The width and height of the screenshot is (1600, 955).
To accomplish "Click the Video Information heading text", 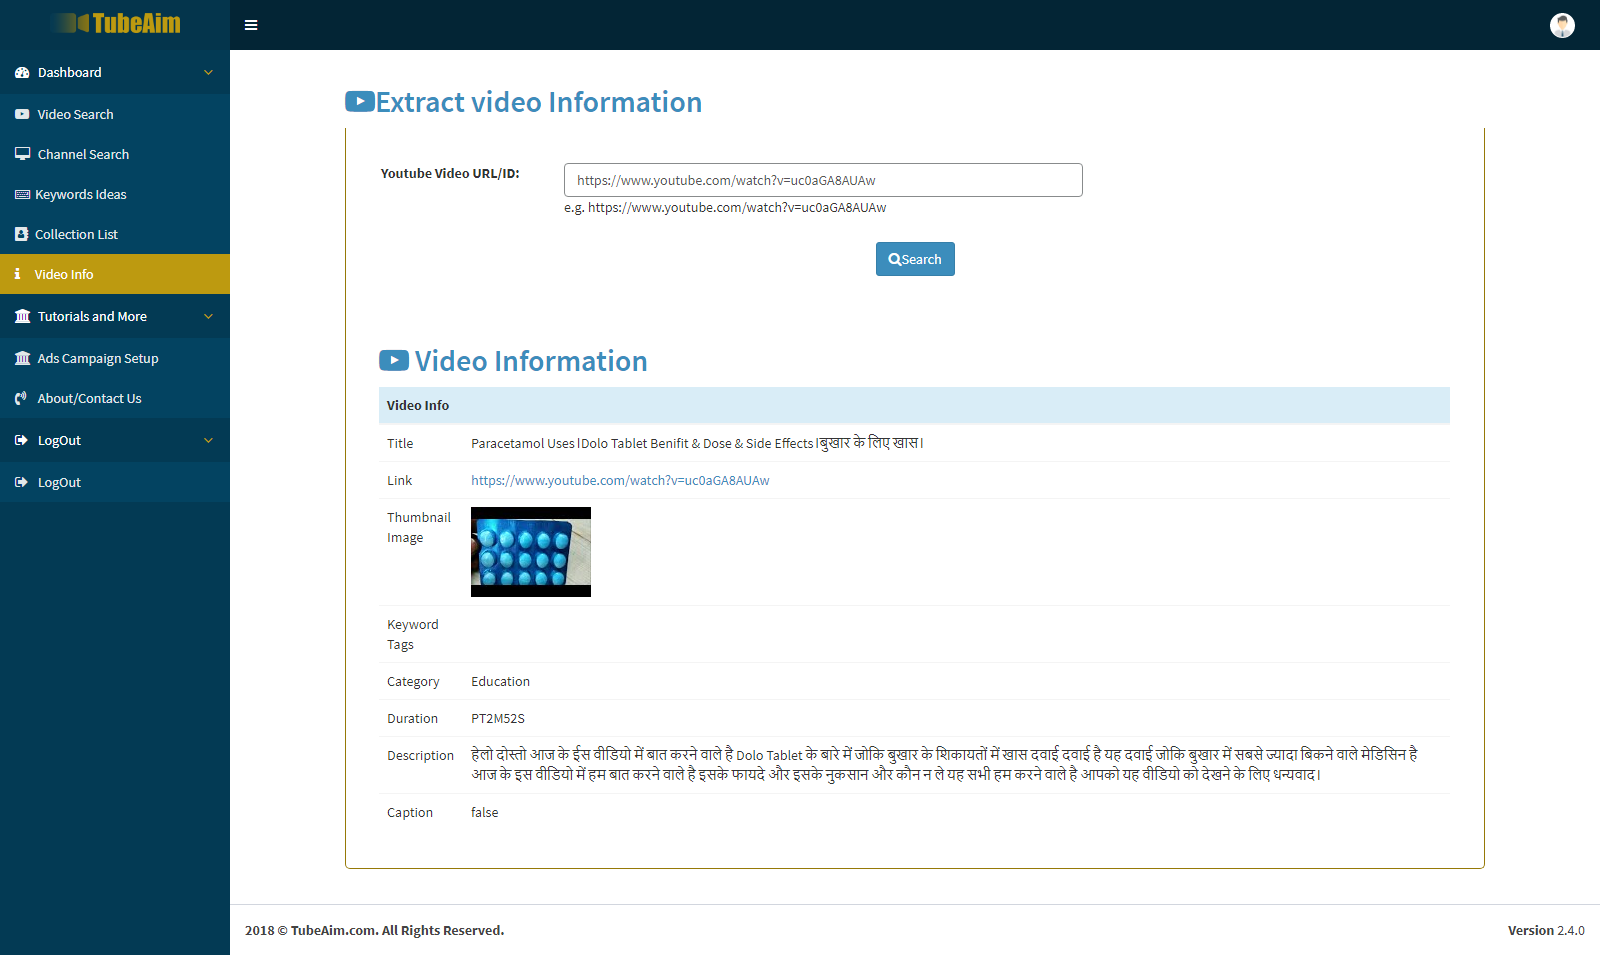I will [531, 361].
